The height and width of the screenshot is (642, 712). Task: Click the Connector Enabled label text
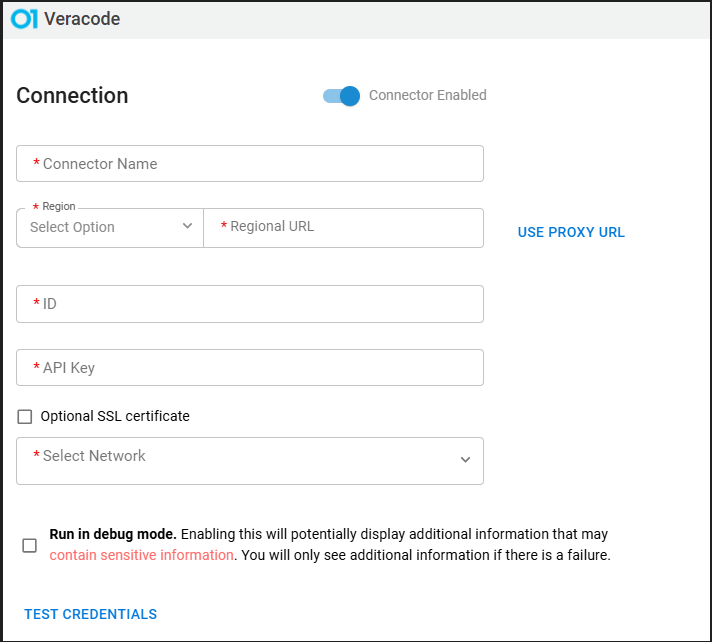click(x=428, y=95)
